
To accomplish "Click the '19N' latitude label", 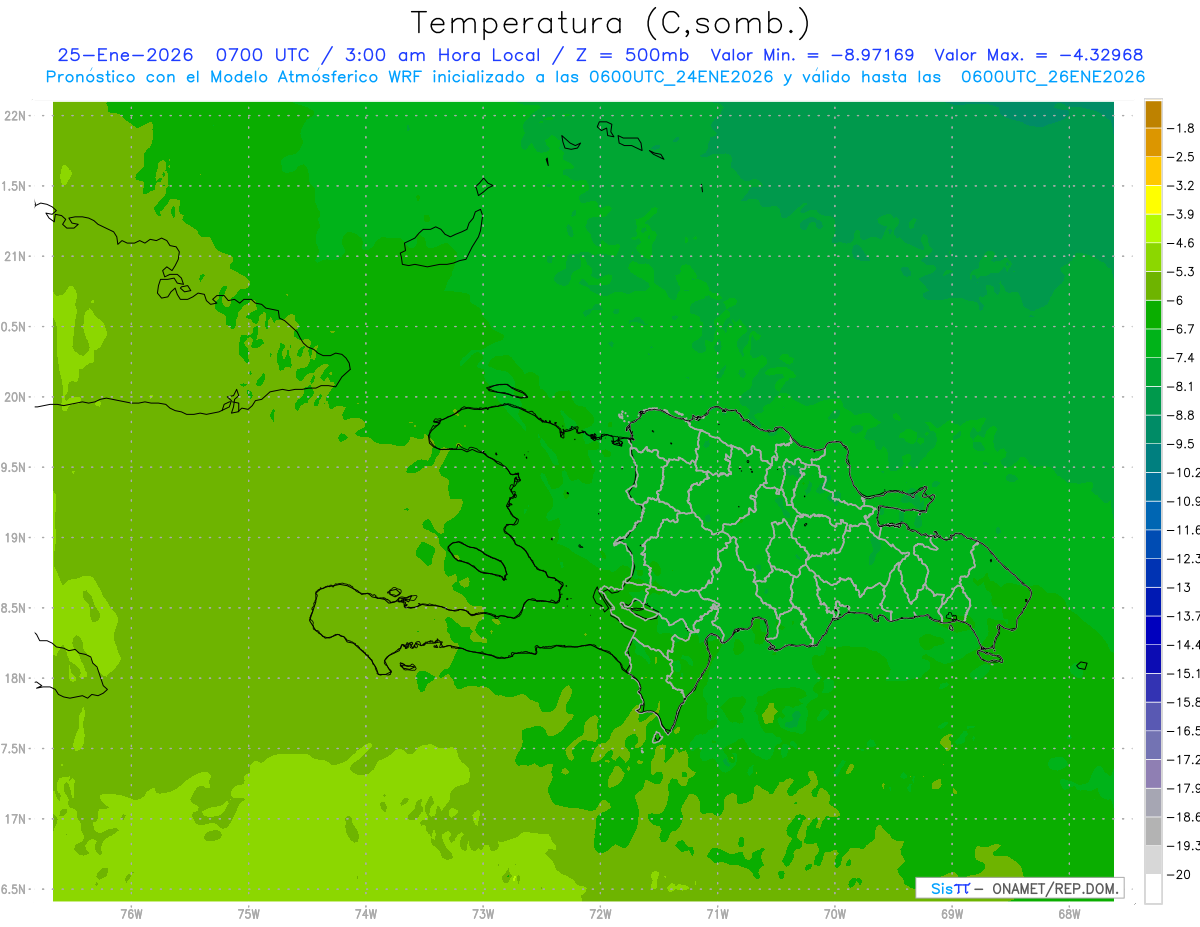I will click(x=15, y=538).
